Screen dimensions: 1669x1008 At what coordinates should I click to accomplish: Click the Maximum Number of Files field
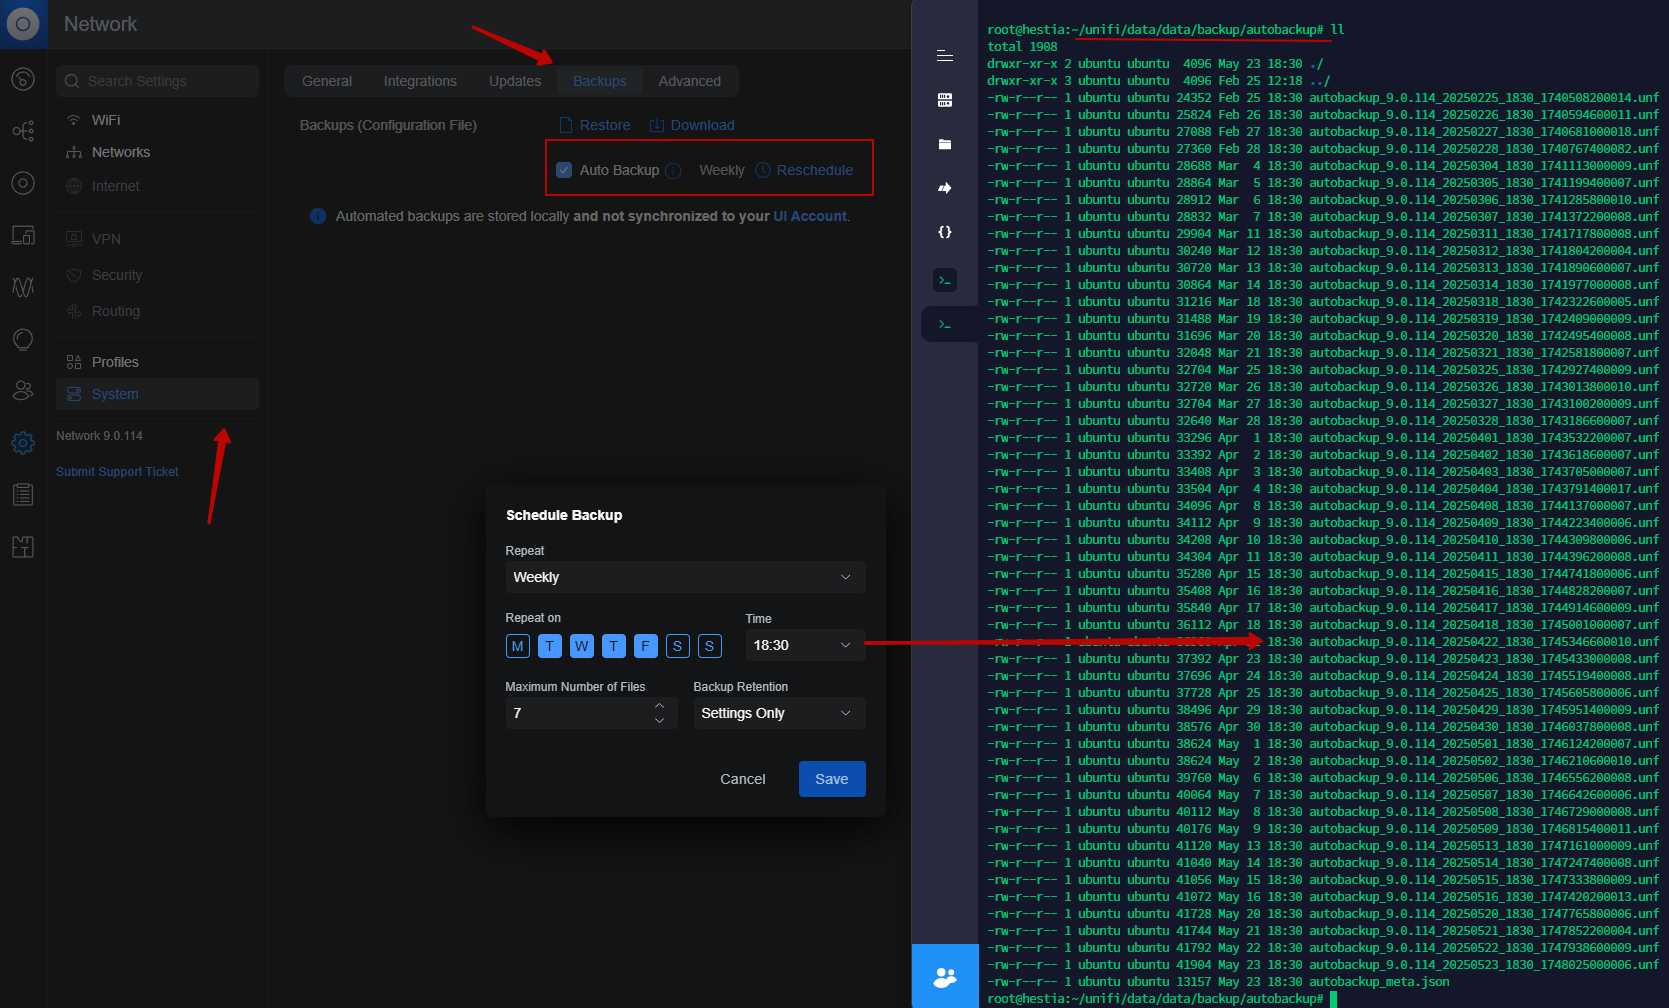[591, 713]
